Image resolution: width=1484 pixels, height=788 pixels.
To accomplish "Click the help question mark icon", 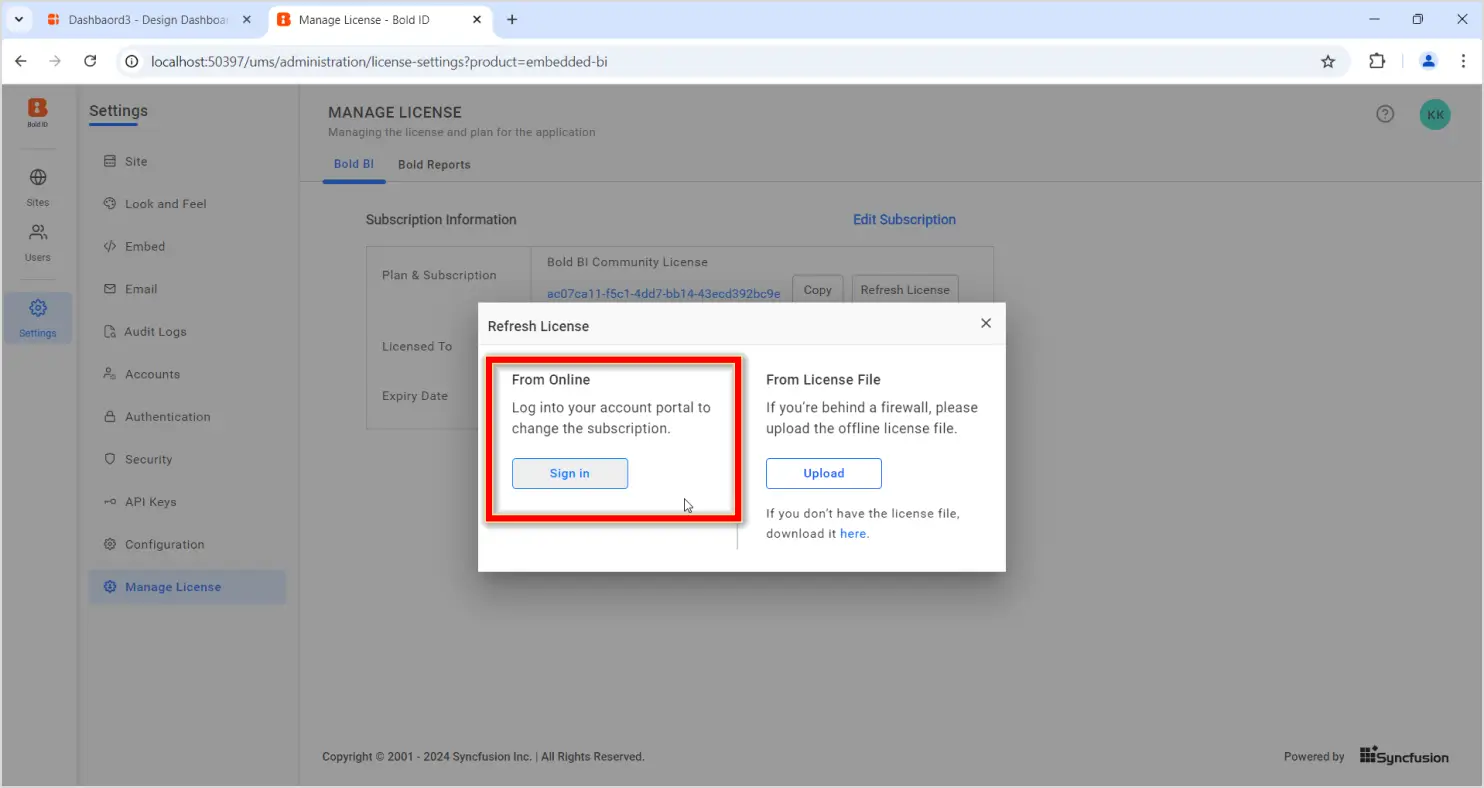I will pos(1385,114).
